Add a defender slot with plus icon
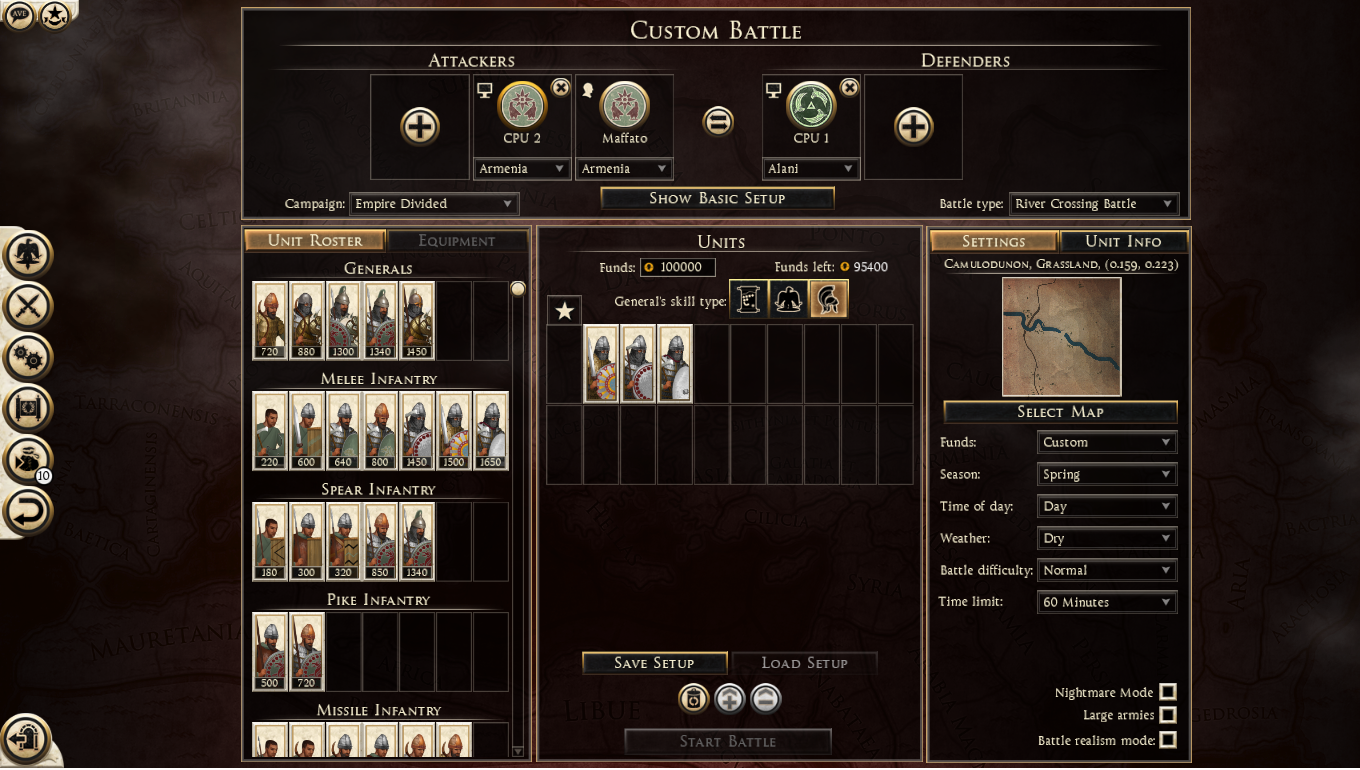The height and width of the screenshot is (770, 1360). [x=912, y=127]
